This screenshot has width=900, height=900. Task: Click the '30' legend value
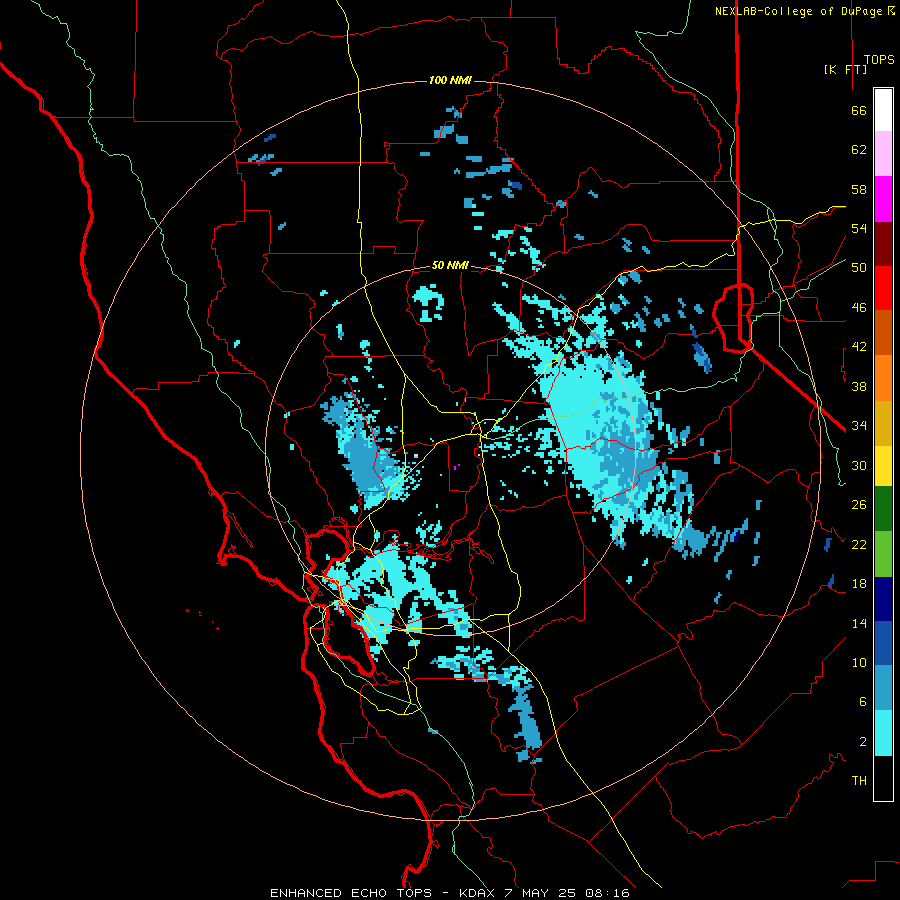tap(859, 465)
